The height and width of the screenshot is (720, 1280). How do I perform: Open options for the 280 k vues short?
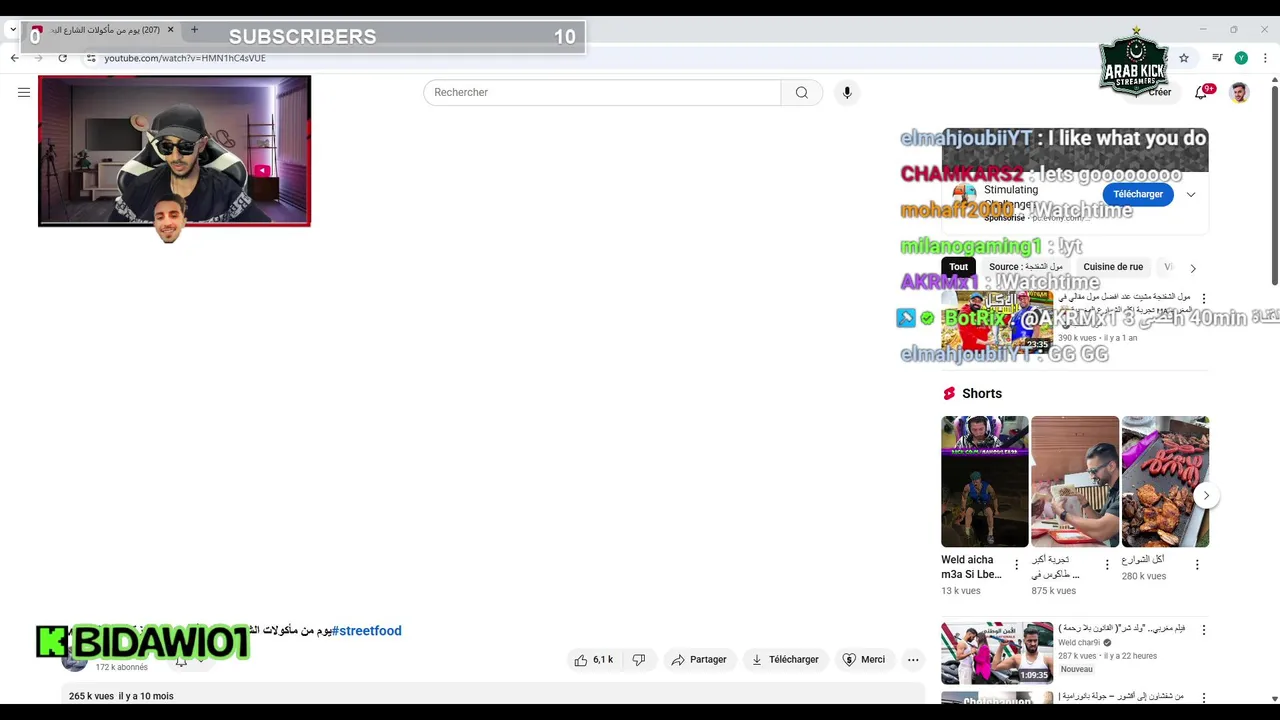click(x=1197, y=565)
